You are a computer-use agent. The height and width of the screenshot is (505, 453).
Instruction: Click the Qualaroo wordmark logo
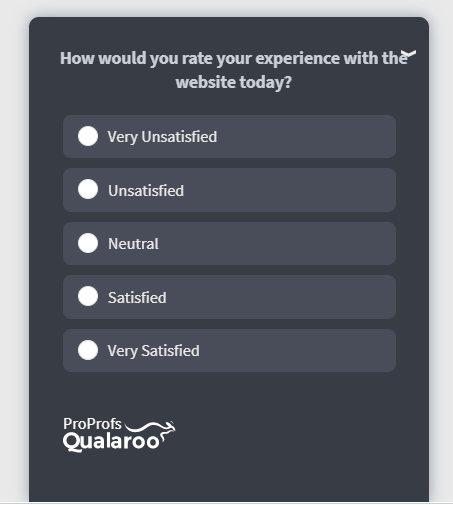coord(111,442)
